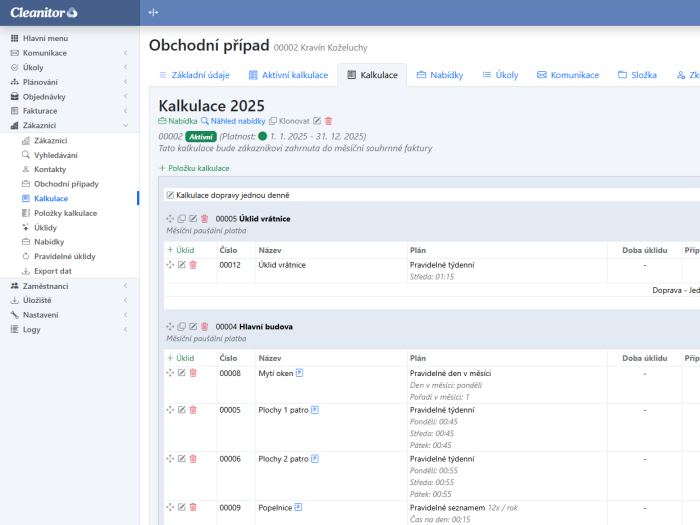
Task: Toggle Kalkulace dopravy jednou denně checkbox
Action: 170,195
